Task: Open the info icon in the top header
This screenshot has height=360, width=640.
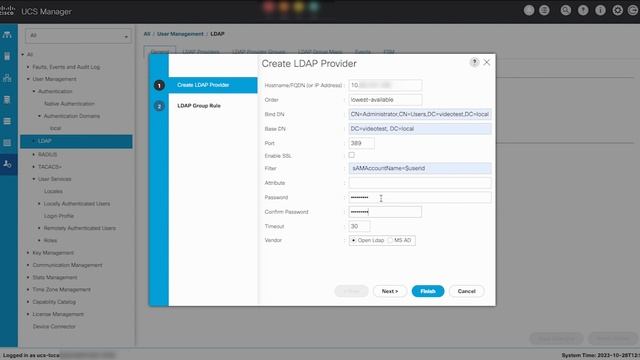Action: pyautogui.click(x=600, y=11)
